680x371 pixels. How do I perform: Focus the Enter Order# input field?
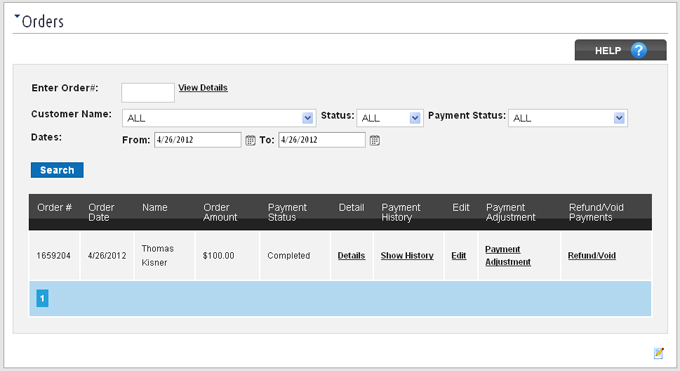(x=148, y=92)
